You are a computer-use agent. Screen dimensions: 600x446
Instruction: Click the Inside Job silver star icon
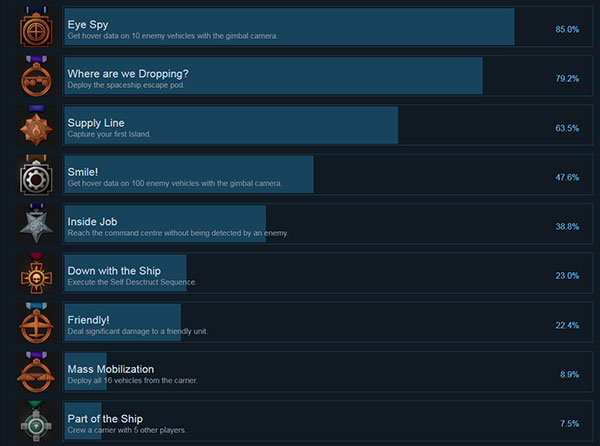36,224
